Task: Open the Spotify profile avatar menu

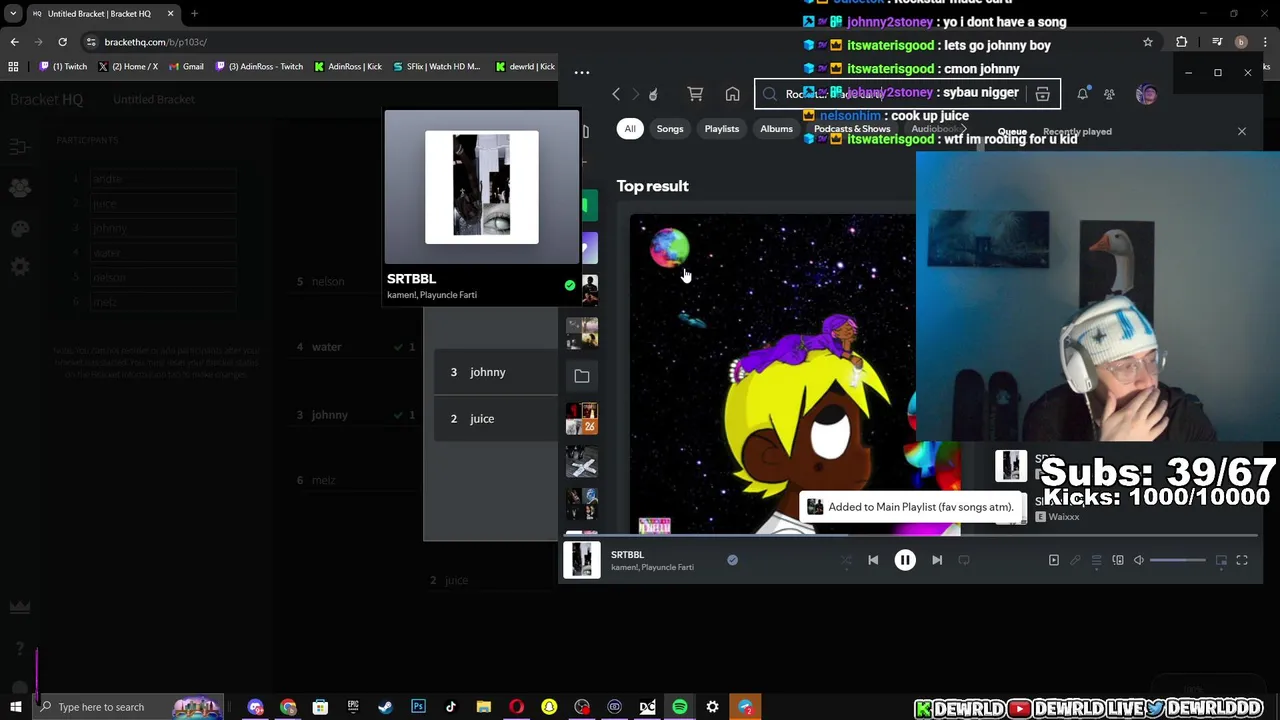Action: [1146, 94]
